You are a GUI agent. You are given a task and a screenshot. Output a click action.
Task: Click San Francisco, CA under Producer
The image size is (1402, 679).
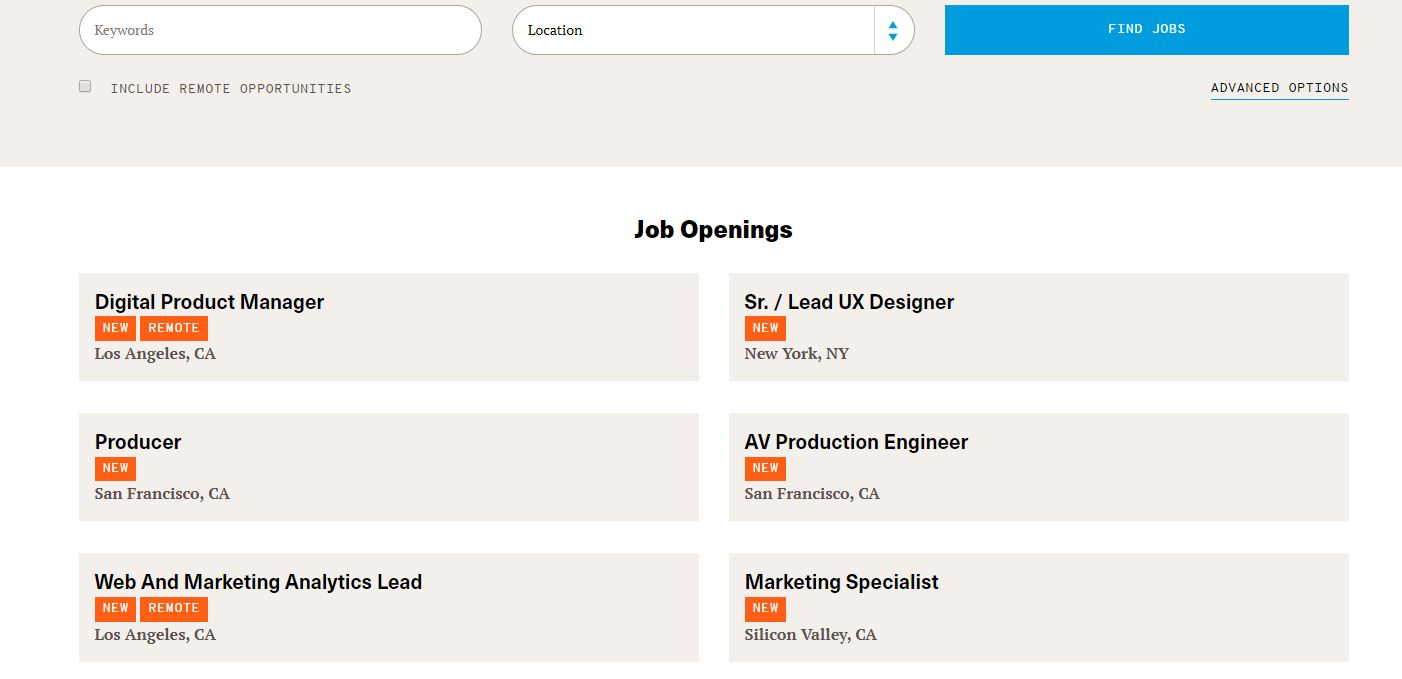pos(162,494)
